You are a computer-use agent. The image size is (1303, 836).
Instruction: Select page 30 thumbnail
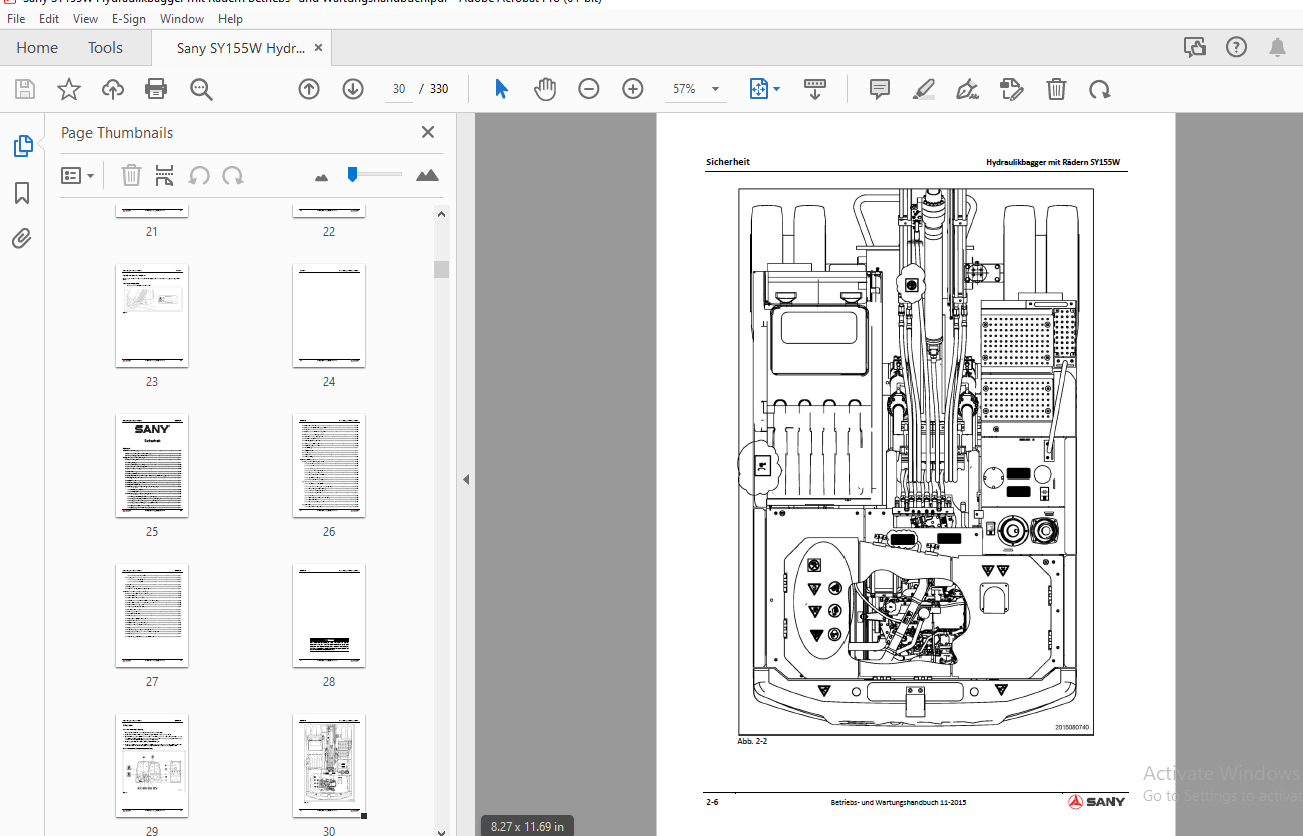pos(329,765)
